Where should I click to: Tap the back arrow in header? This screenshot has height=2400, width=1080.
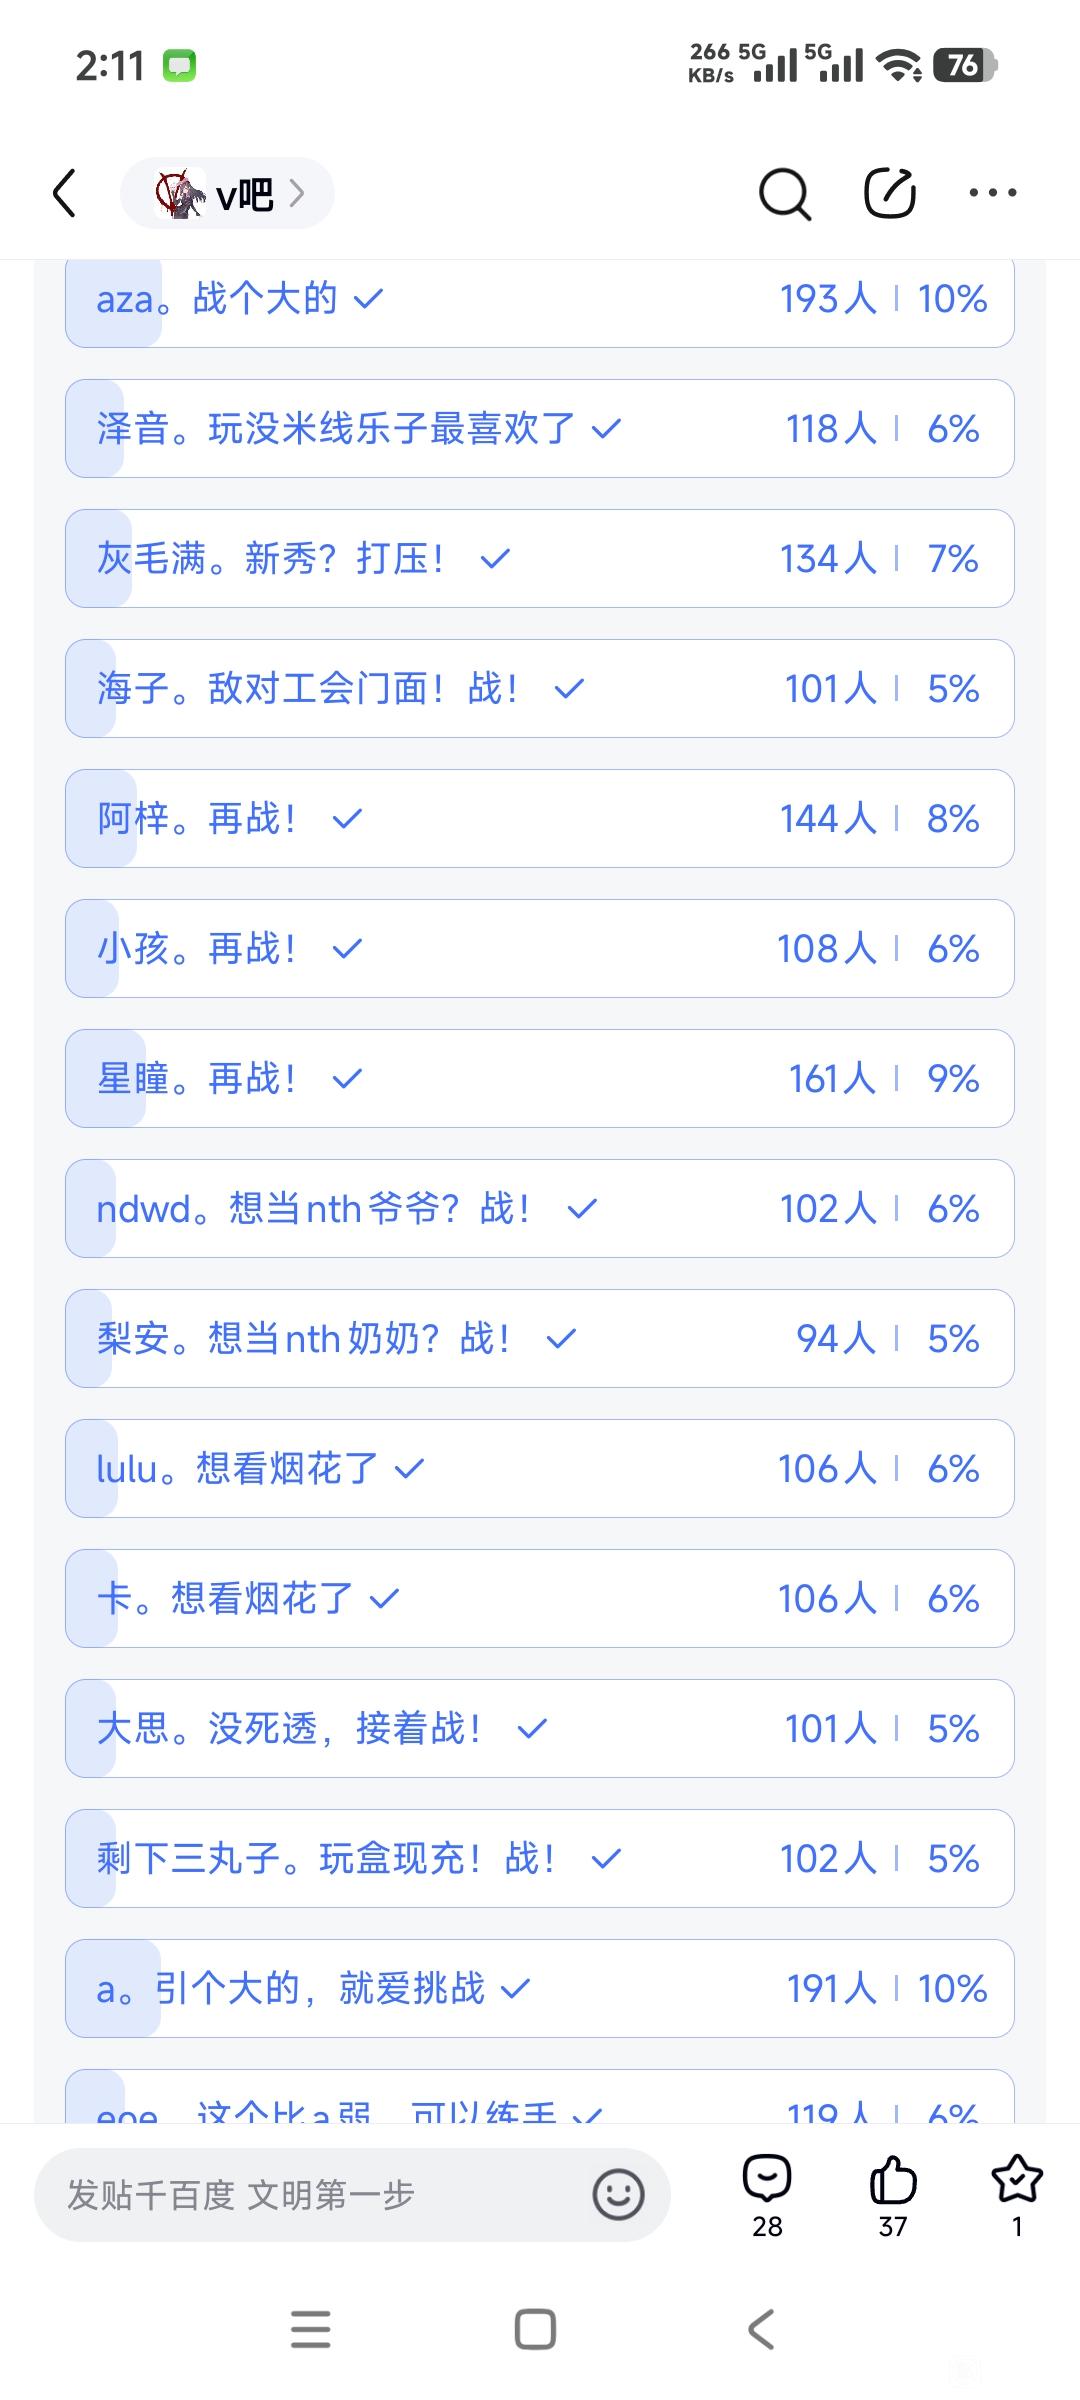[x=65, y=193]
